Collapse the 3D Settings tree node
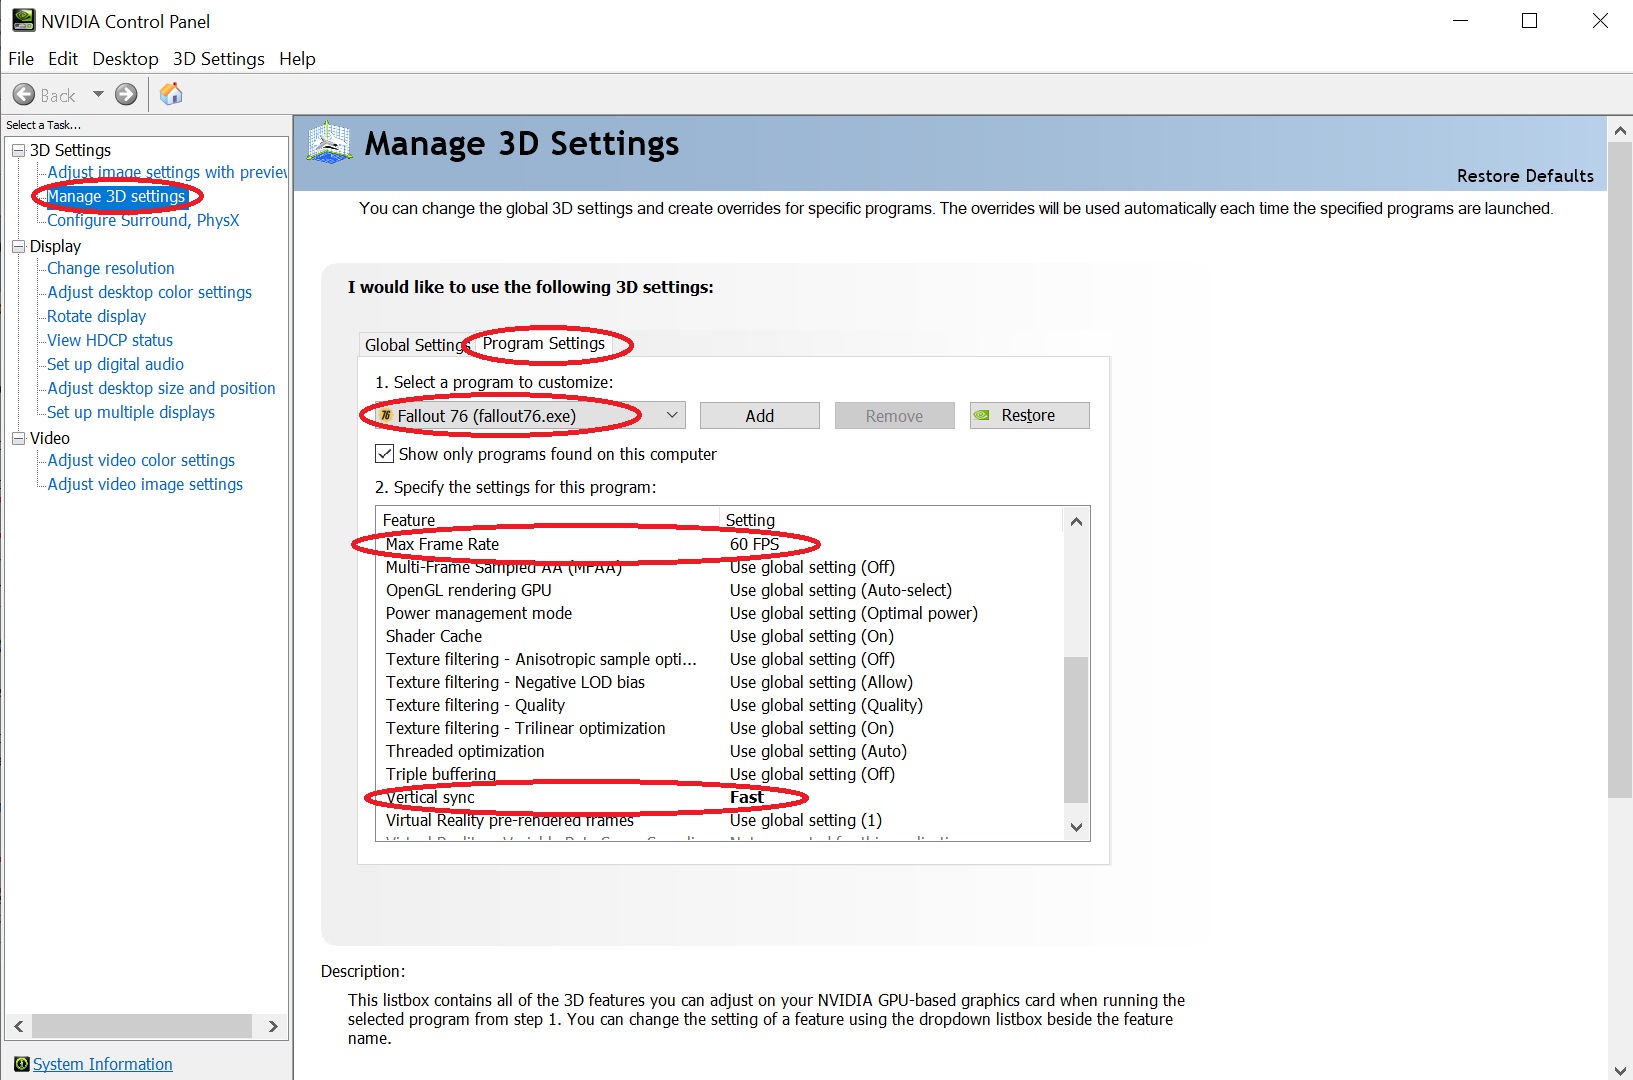Viewport: 1633px width, 1080px height. click(18, 150)
